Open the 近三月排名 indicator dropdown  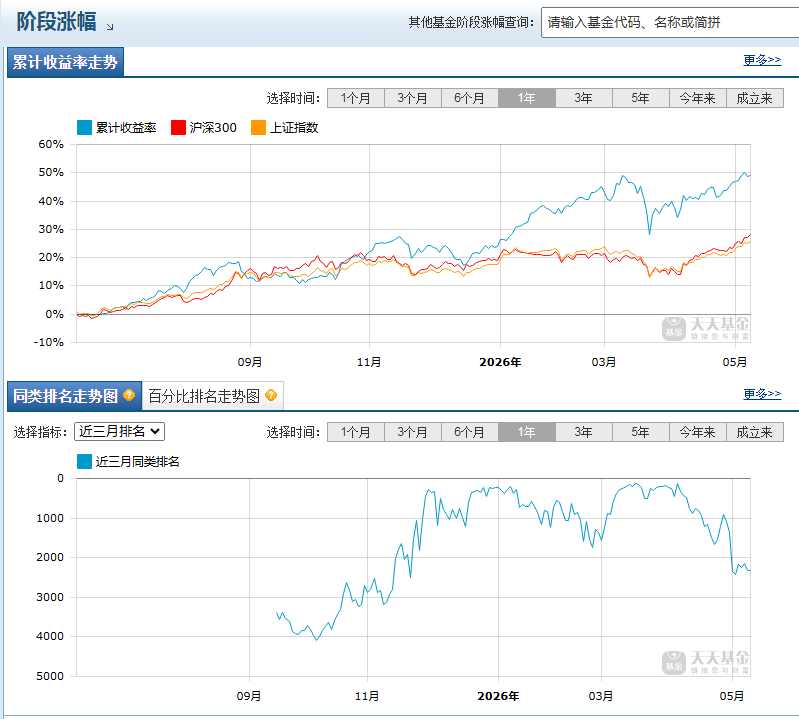click(119, 432)
